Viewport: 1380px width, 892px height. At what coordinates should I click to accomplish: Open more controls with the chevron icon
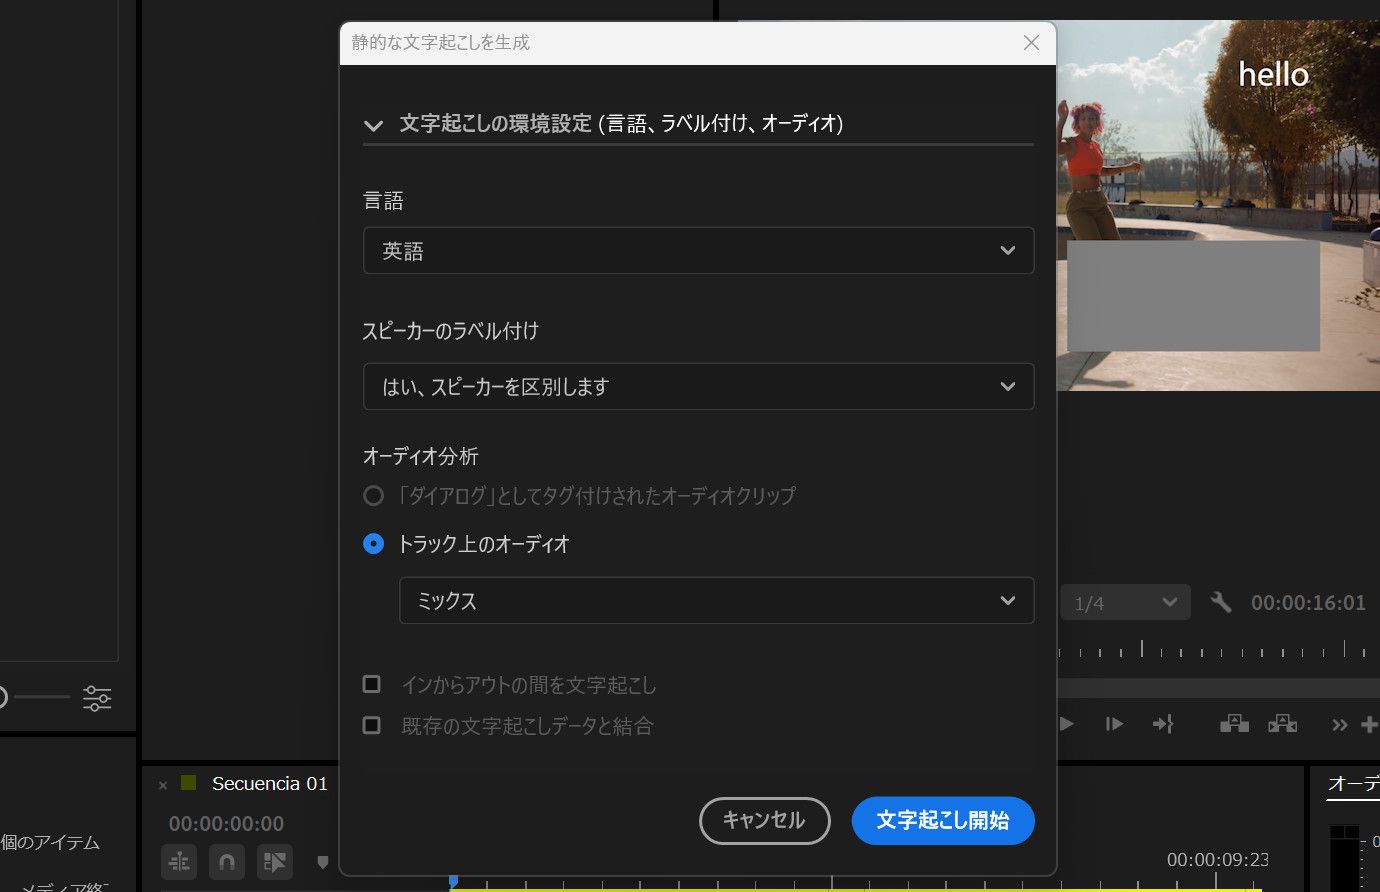1340,724
